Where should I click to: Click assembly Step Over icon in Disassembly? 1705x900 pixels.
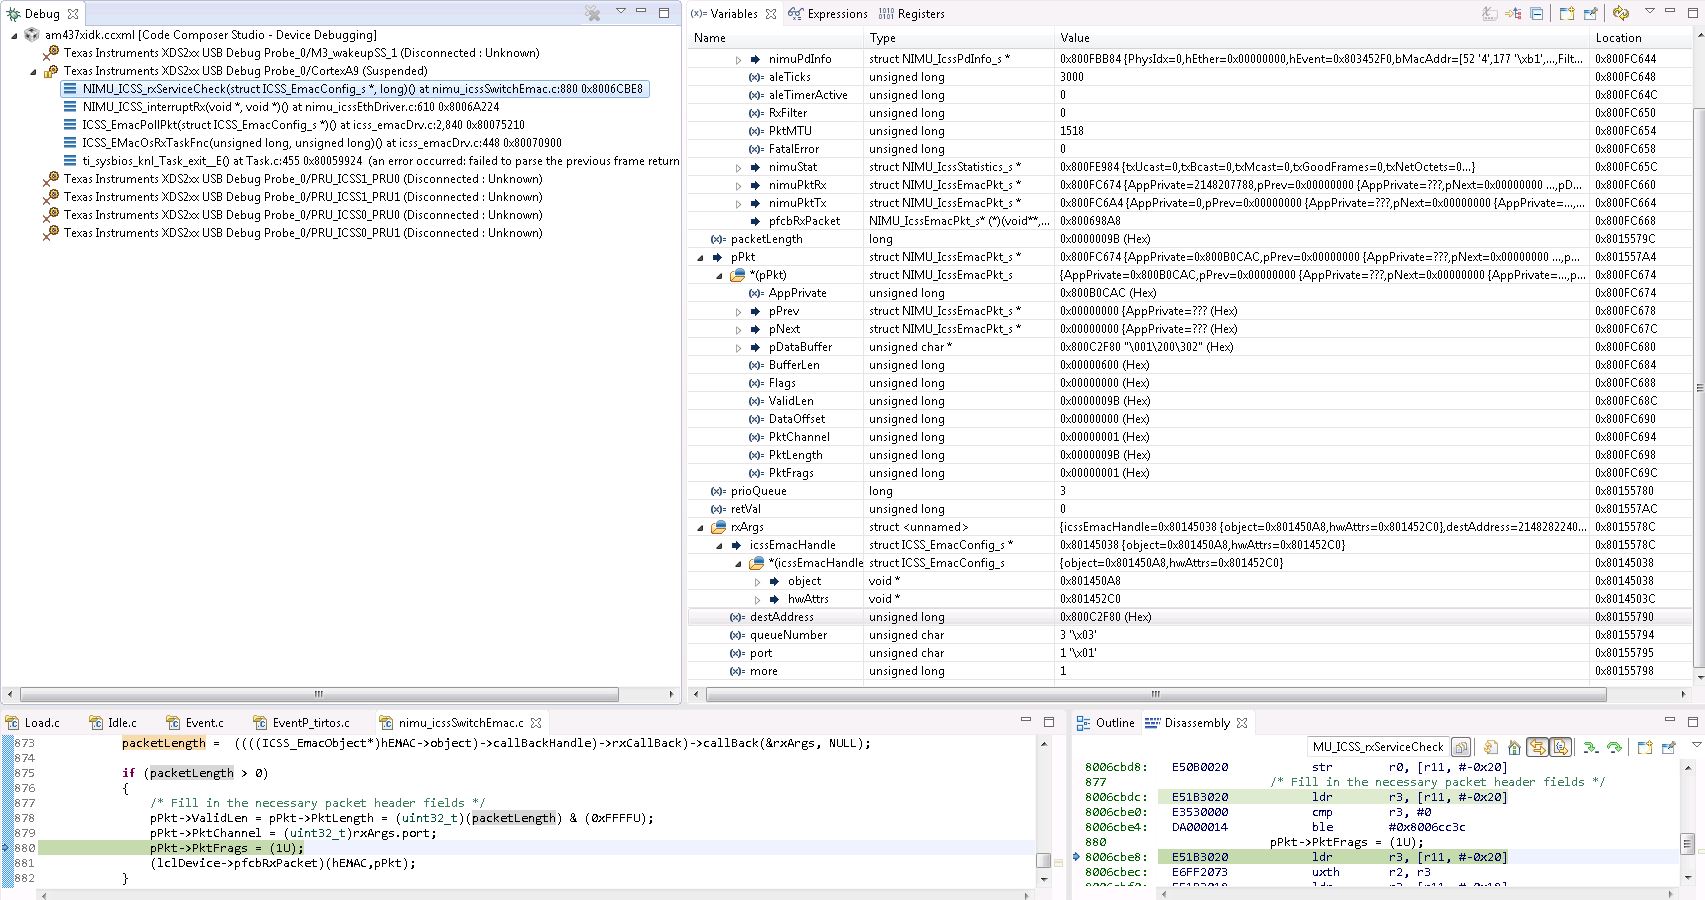point(1613,747)
